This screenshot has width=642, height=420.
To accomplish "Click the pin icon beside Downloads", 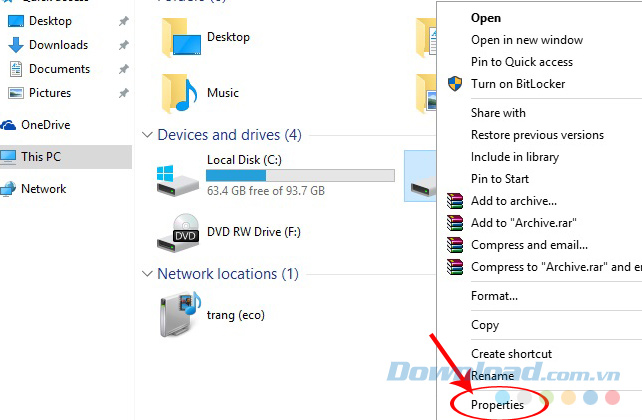I will 124,45.
